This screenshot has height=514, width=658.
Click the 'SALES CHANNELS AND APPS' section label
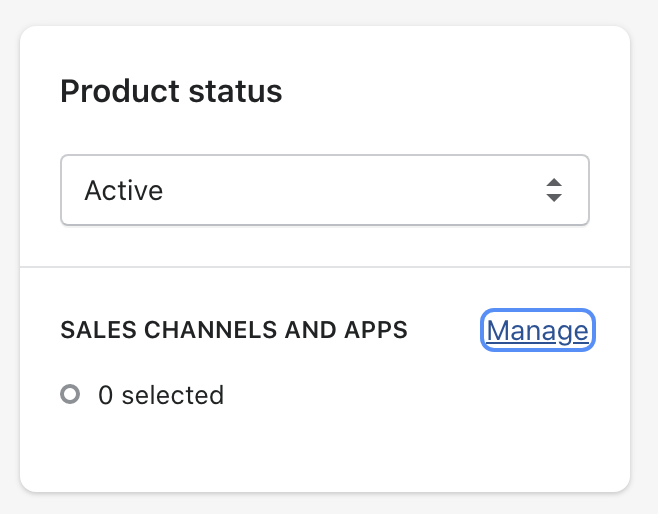(234, 330)
